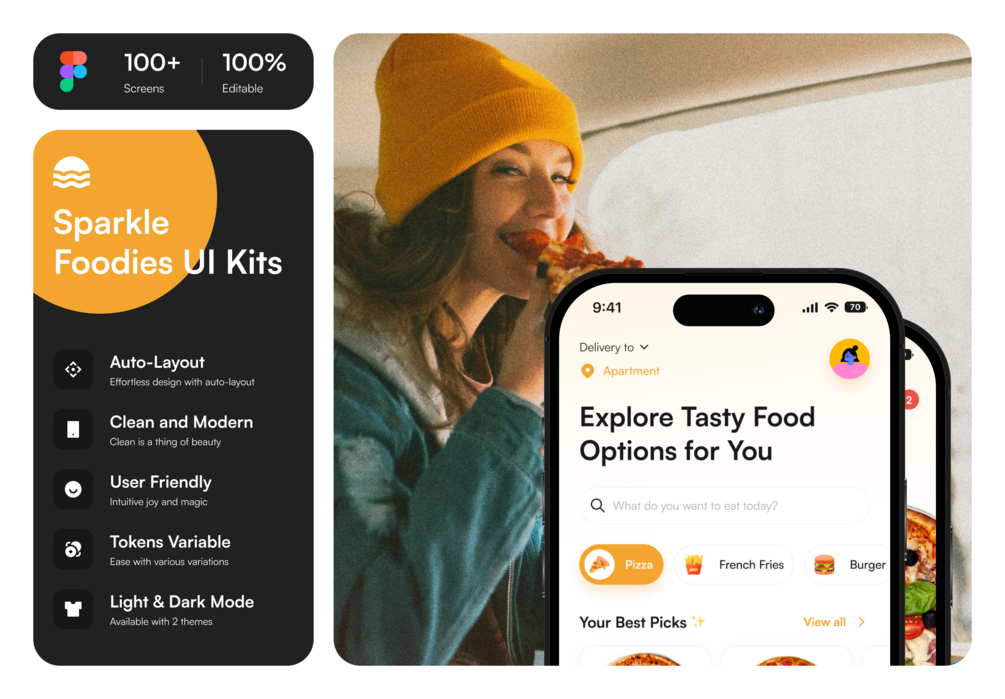1005x699 pixels.
Task: Open the user profile avatar
Action: tap(849, 359)
